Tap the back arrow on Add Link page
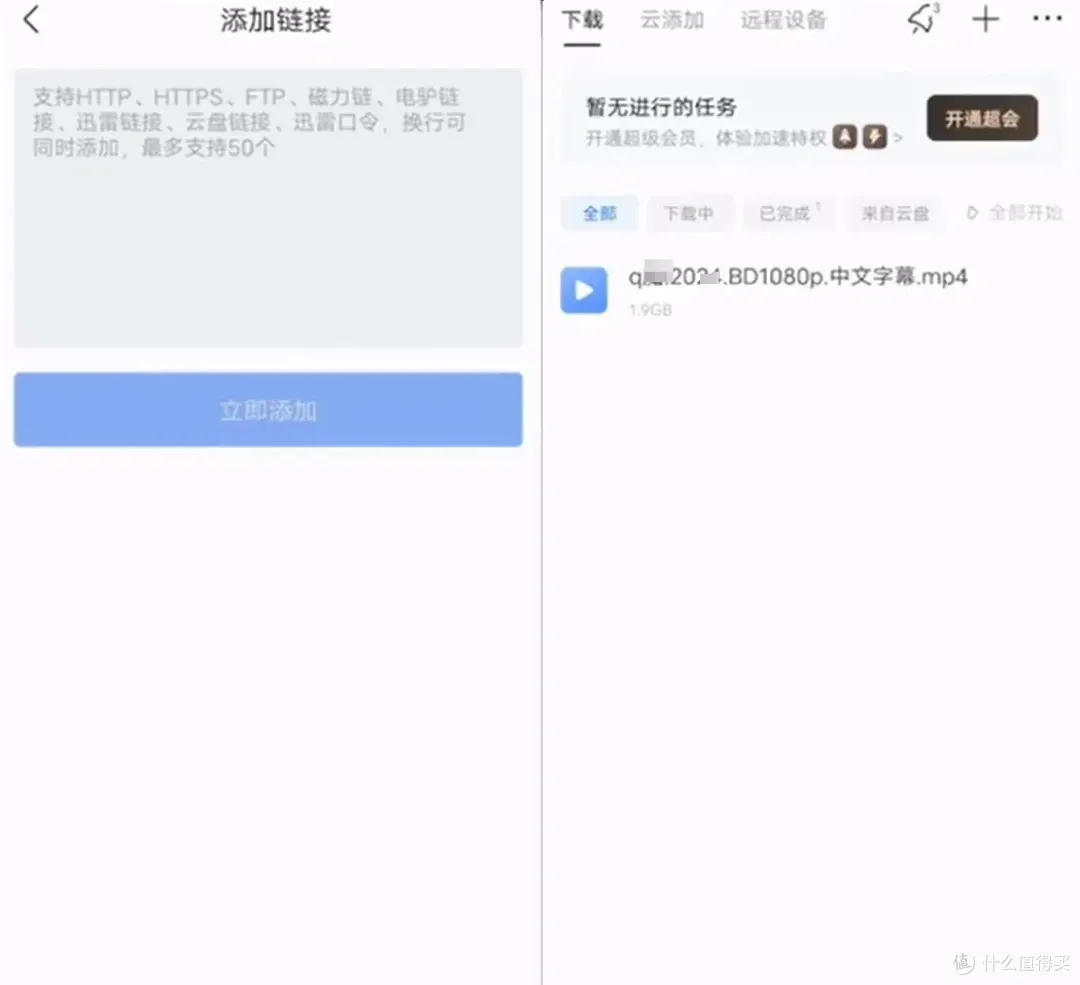1080x985 pixels. [x=32, y=19]
